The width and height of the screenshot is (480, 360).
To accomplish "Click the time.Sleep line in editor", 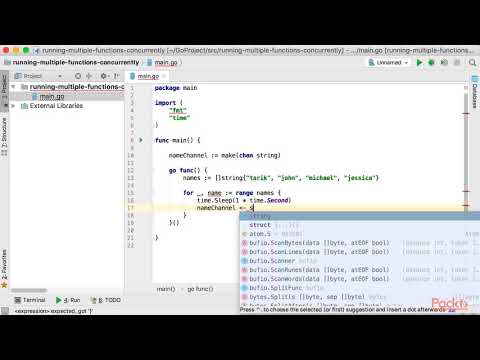I will (x=244, y=200).
